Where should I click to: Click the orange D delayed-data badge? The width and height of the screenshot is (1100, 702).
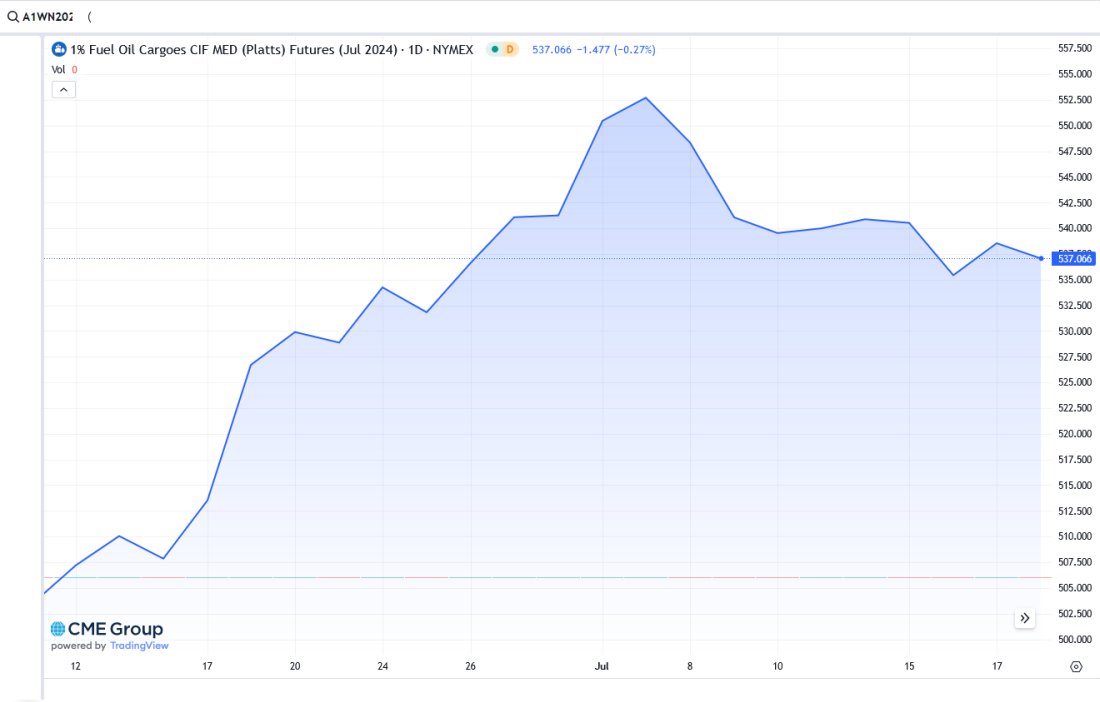tap(510, 49)
